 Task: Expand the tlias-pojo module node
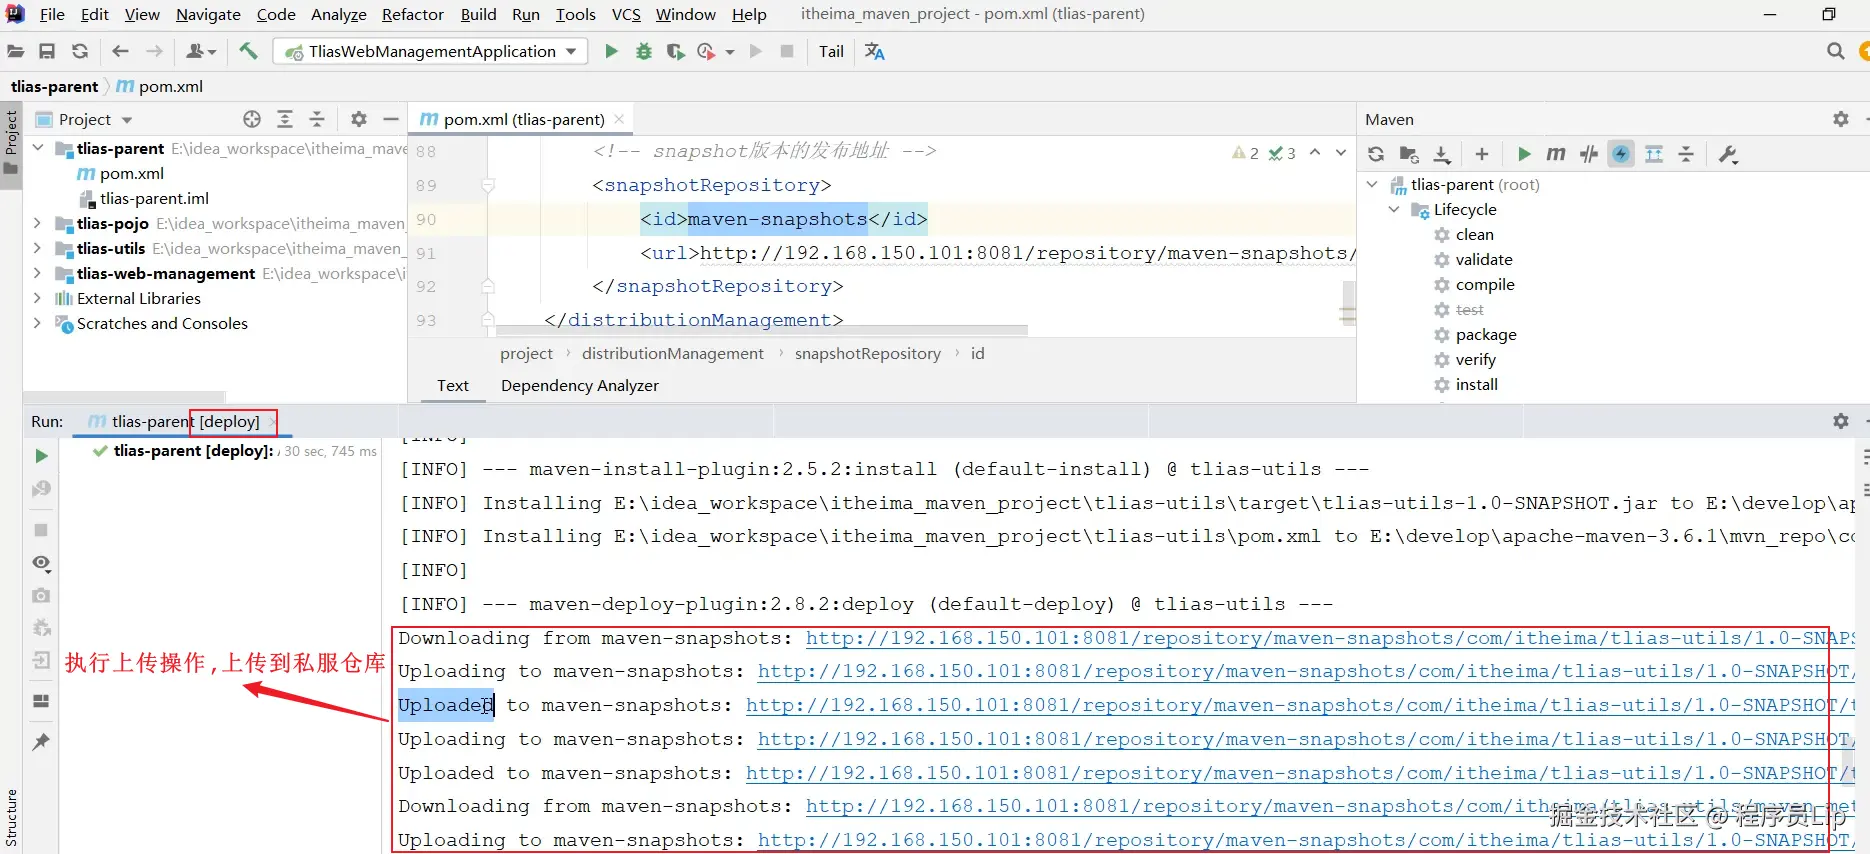38,223
